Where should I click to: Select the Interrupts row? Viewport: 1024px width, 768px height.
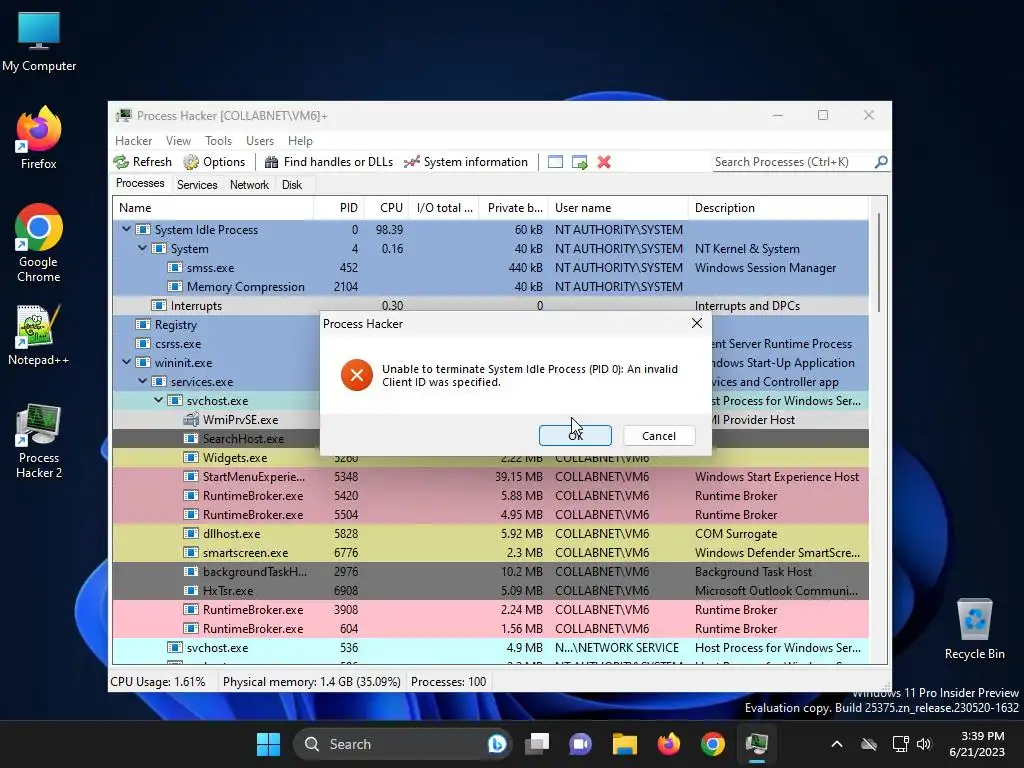(x=490, y=306)
